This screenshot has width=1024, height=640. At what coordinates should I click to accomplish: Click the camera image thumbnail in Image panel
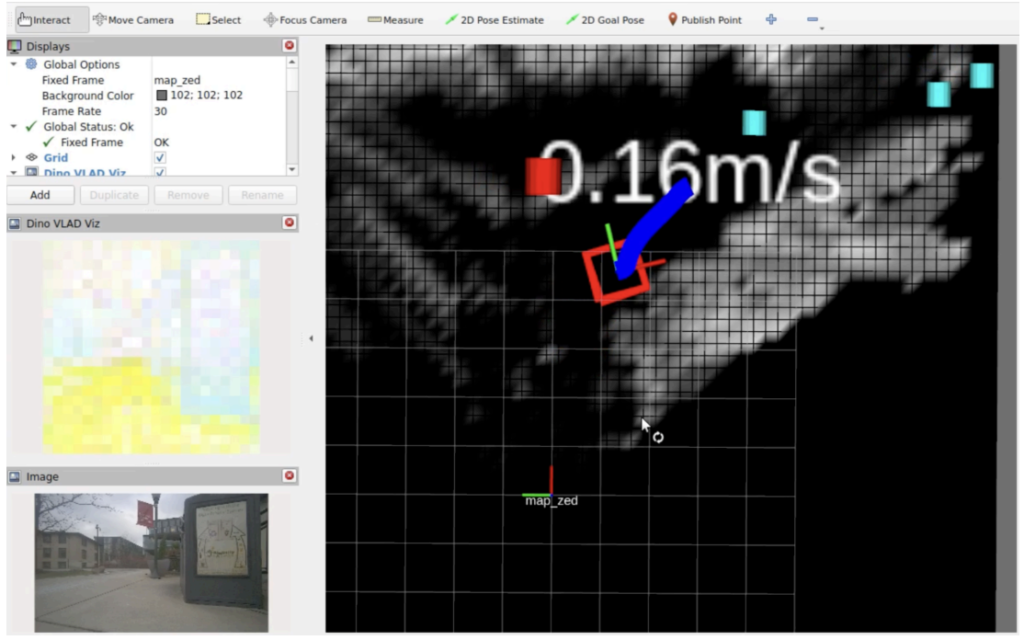(151, 562)
